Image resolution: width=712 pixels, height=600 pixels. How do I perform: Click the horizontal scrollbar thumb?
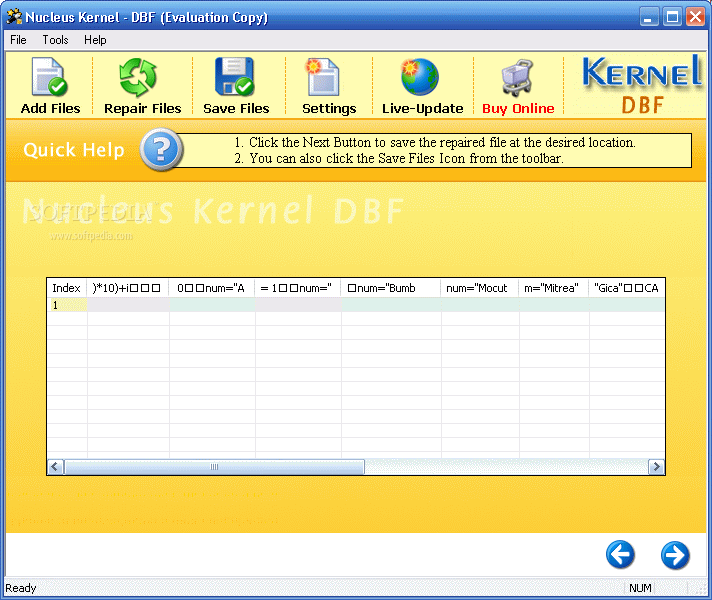click(214, 466)
